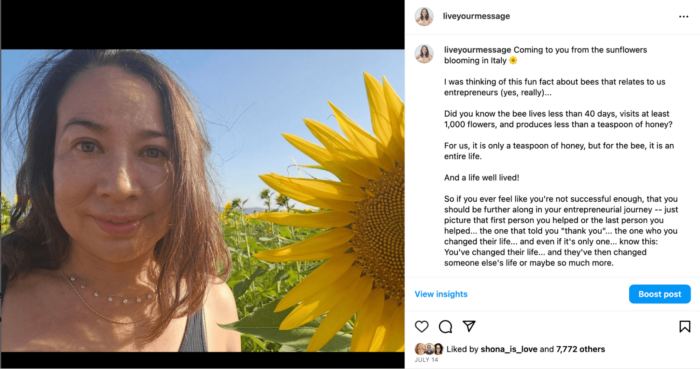Image resolution: width=700 pixels, height=369 pixels.
Task: Click the caption profile avatar
Action: 424,54
